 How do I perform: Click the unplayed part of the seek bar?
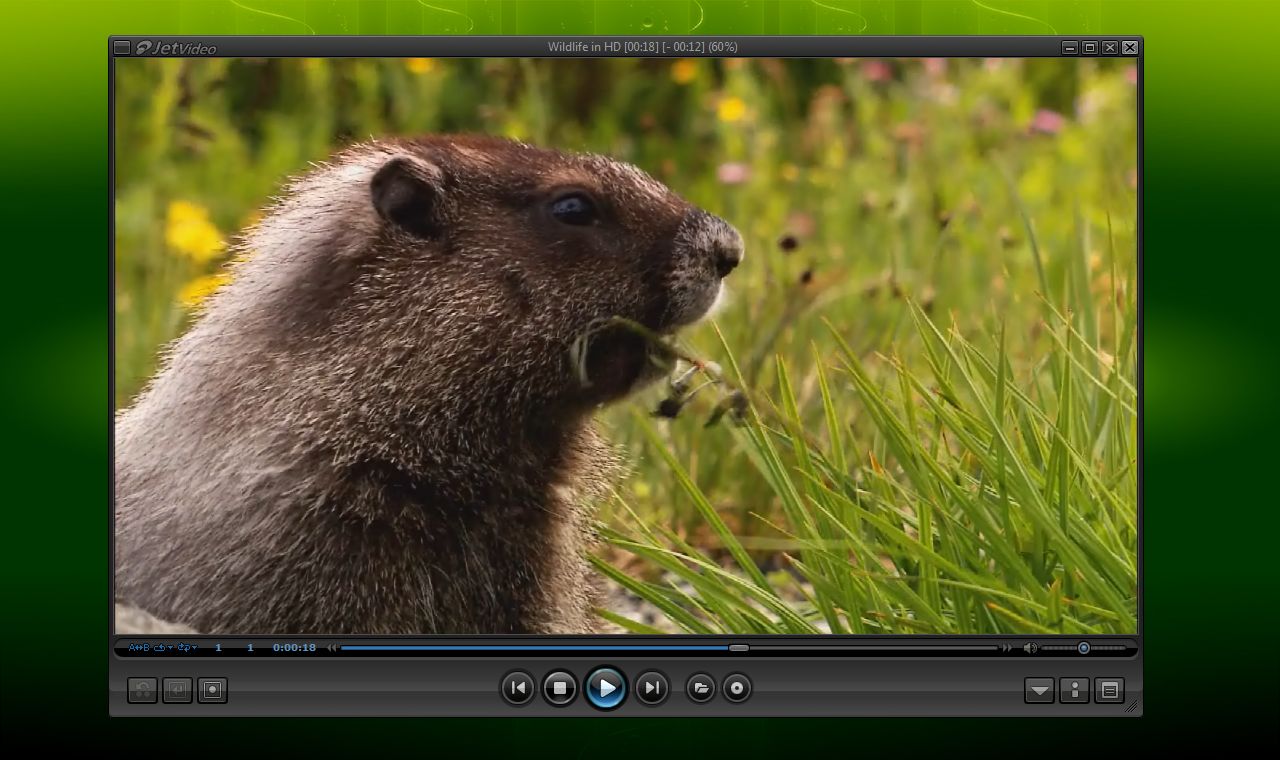click(874, 648)
